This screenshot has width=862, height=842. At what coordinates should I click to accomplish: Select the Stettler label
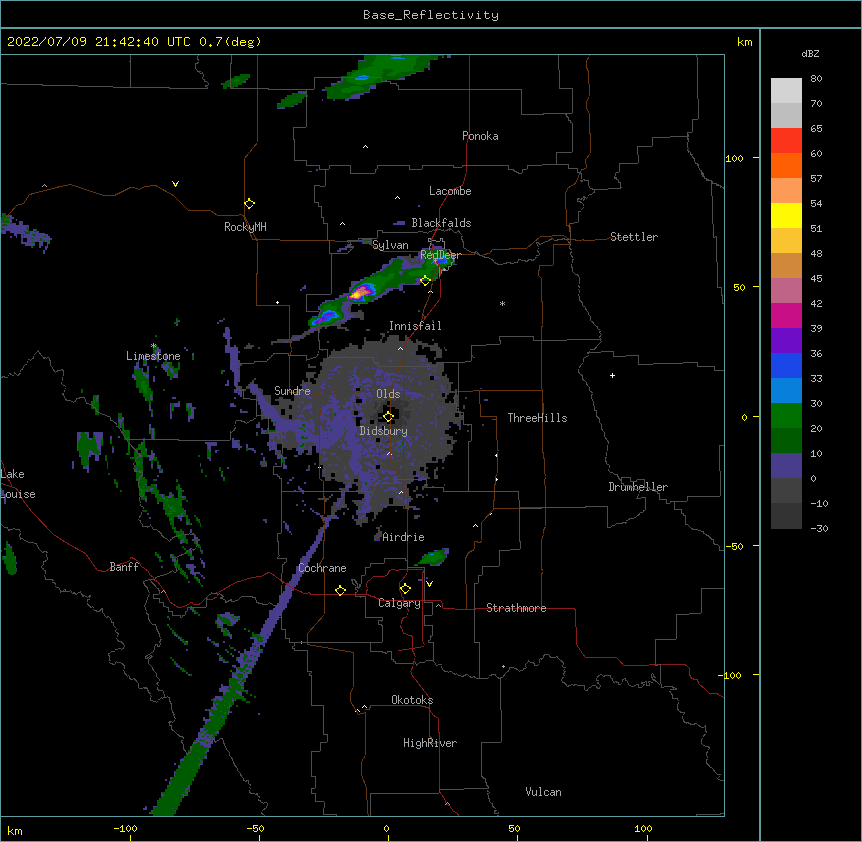click(634, 237)
